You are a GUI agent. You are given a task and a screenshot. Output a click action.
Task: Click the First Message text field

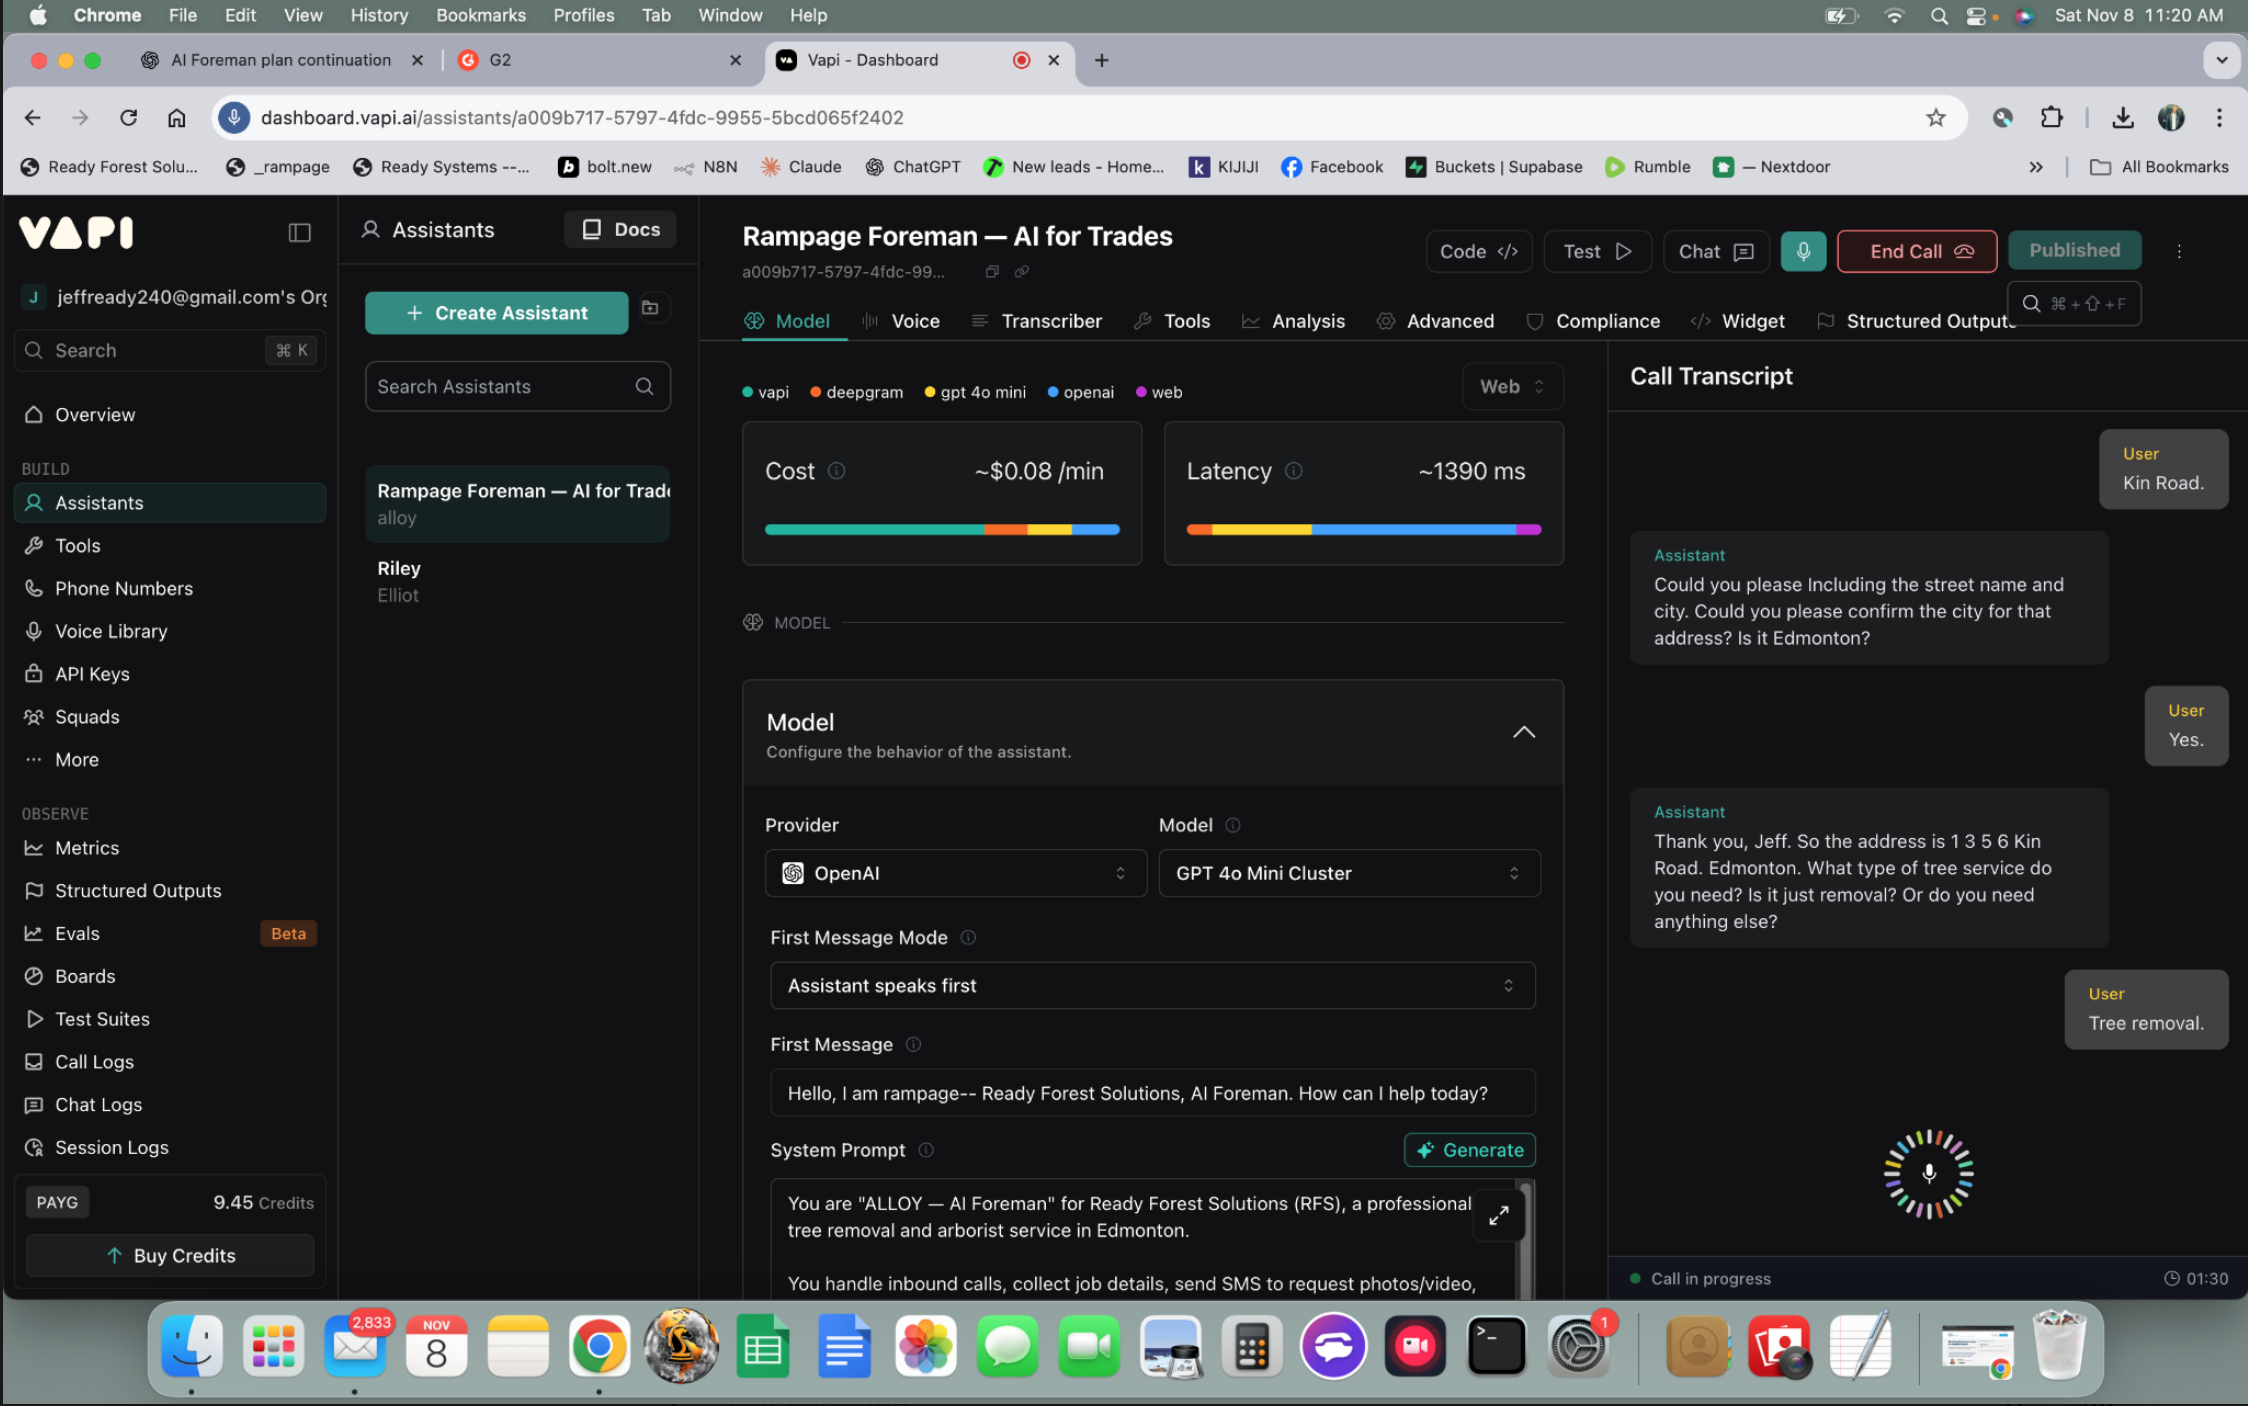click(1152, 1094)
